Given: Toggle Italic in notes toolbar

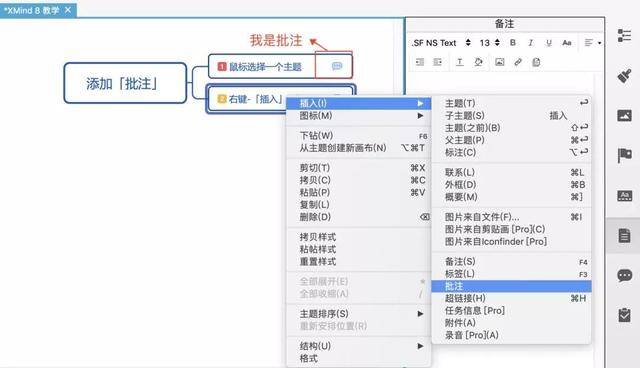Looking at the screenshot, I should tap(531, 42).
